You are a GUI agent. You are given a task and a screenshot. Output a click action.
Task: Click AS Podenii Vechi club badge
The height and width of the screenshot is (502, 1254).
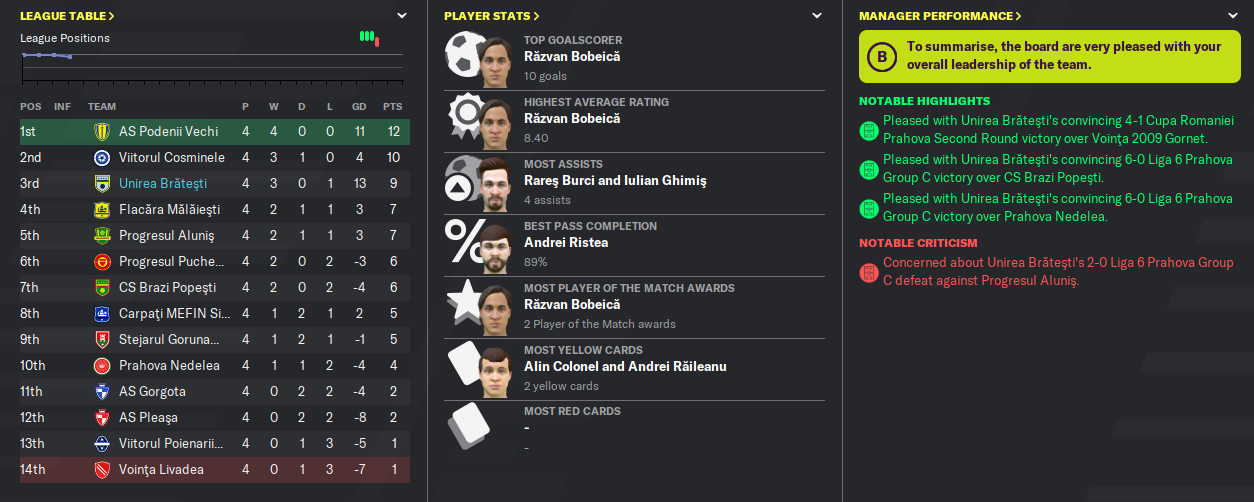(102, 131)
